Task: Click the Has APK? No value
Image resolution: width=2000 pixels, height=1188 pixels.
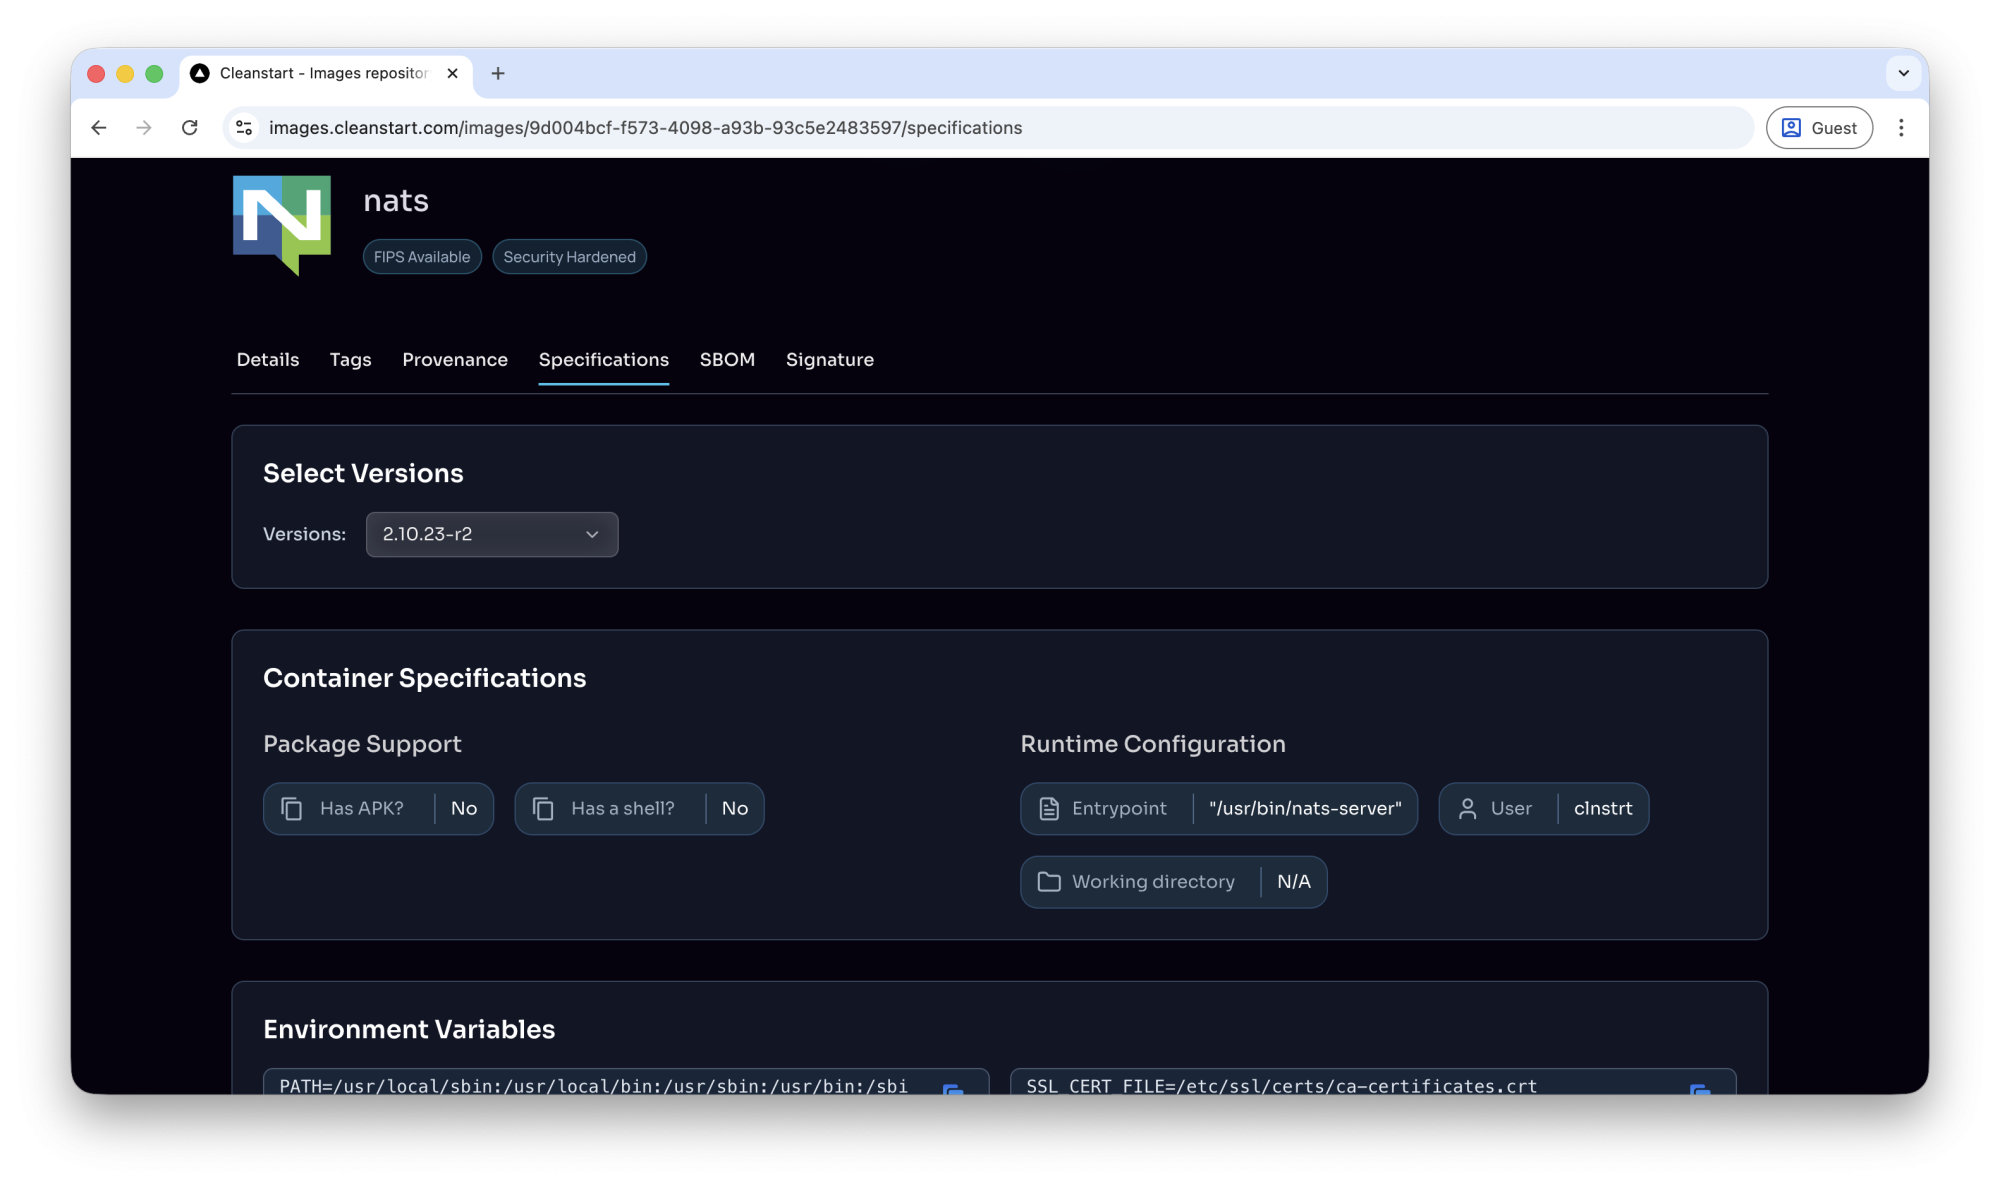Action: pos(464,809)
